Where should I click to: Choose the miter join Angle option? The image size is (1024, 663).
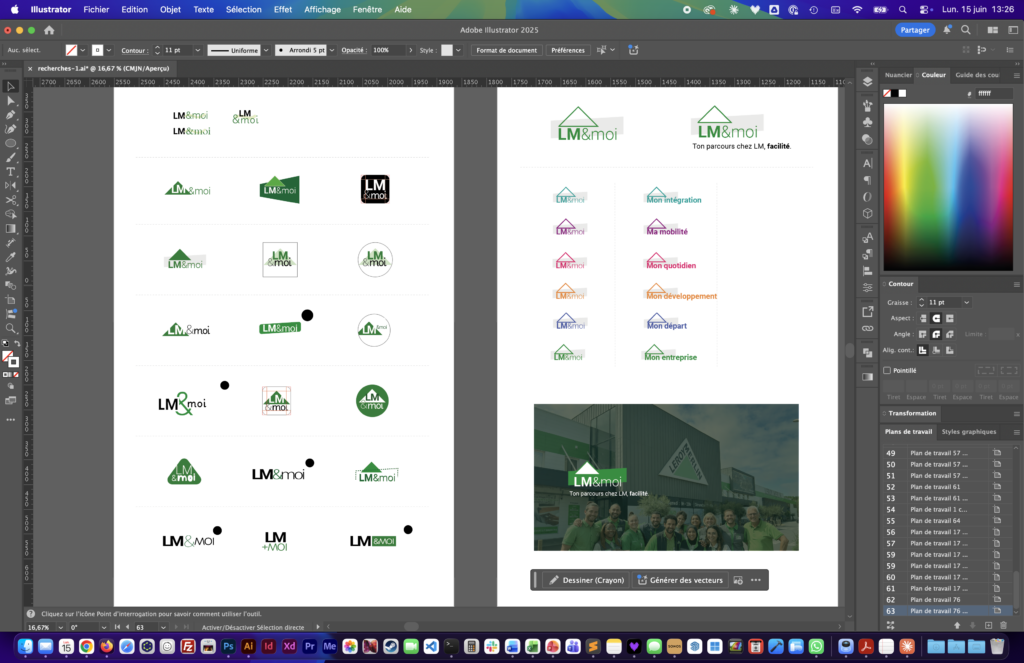[x=923, y=334]
